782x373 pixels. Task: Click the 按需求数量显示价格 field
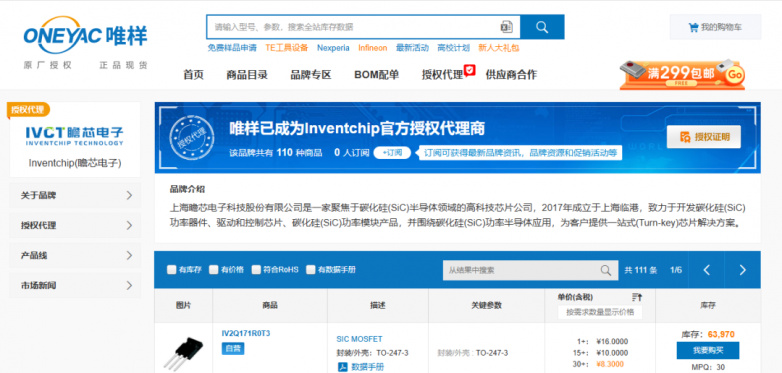600,312
